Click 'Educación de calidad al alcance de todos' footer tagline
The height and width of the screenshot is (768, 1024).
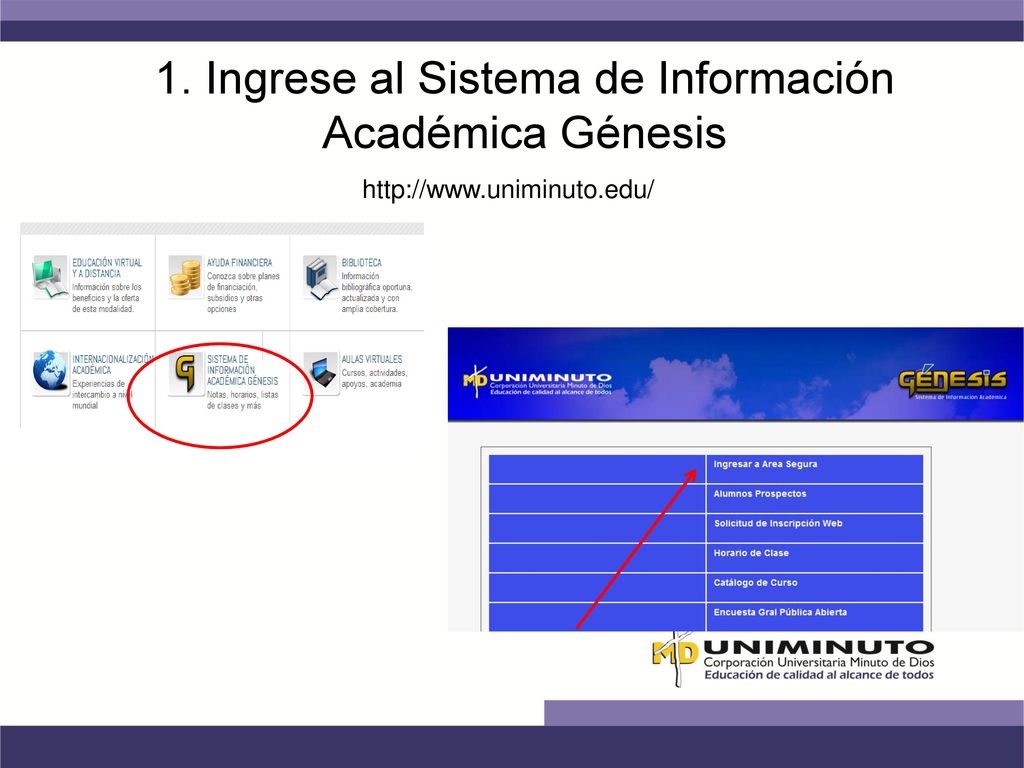click(819, 675)
